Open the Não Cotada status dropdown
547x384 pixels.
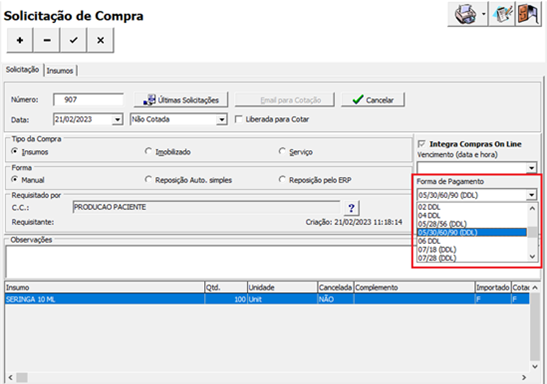coord(222,120)
